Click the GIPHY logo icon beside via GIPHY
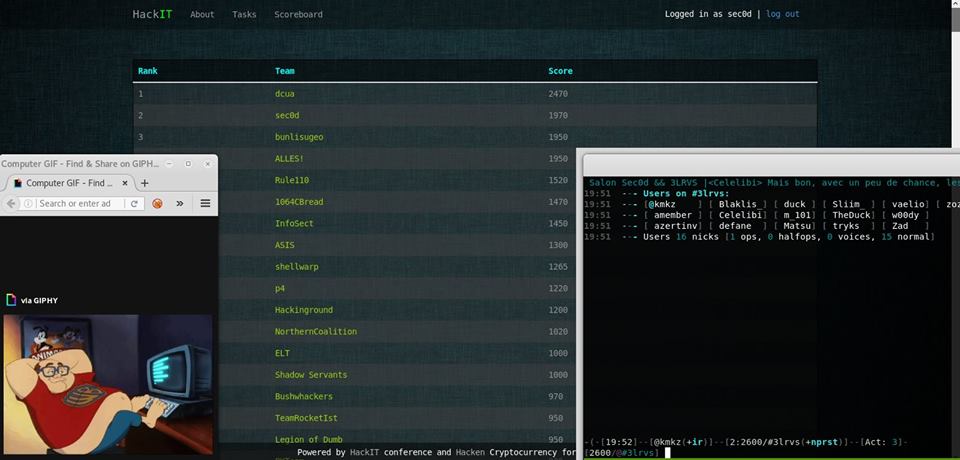 (11, 300)
